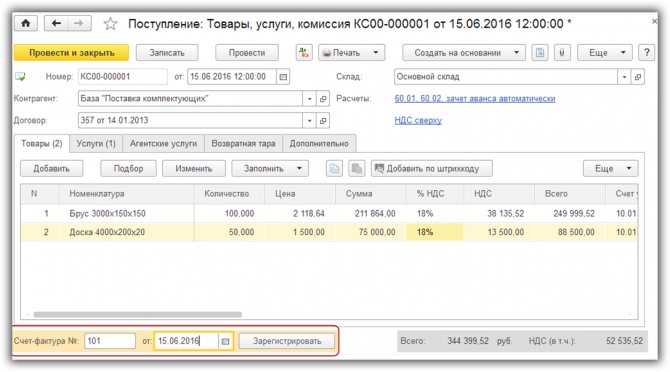This screenshot has width=670, height=372.
Task: Switch to Товары (2) tab
Action: tap(41, 144)
